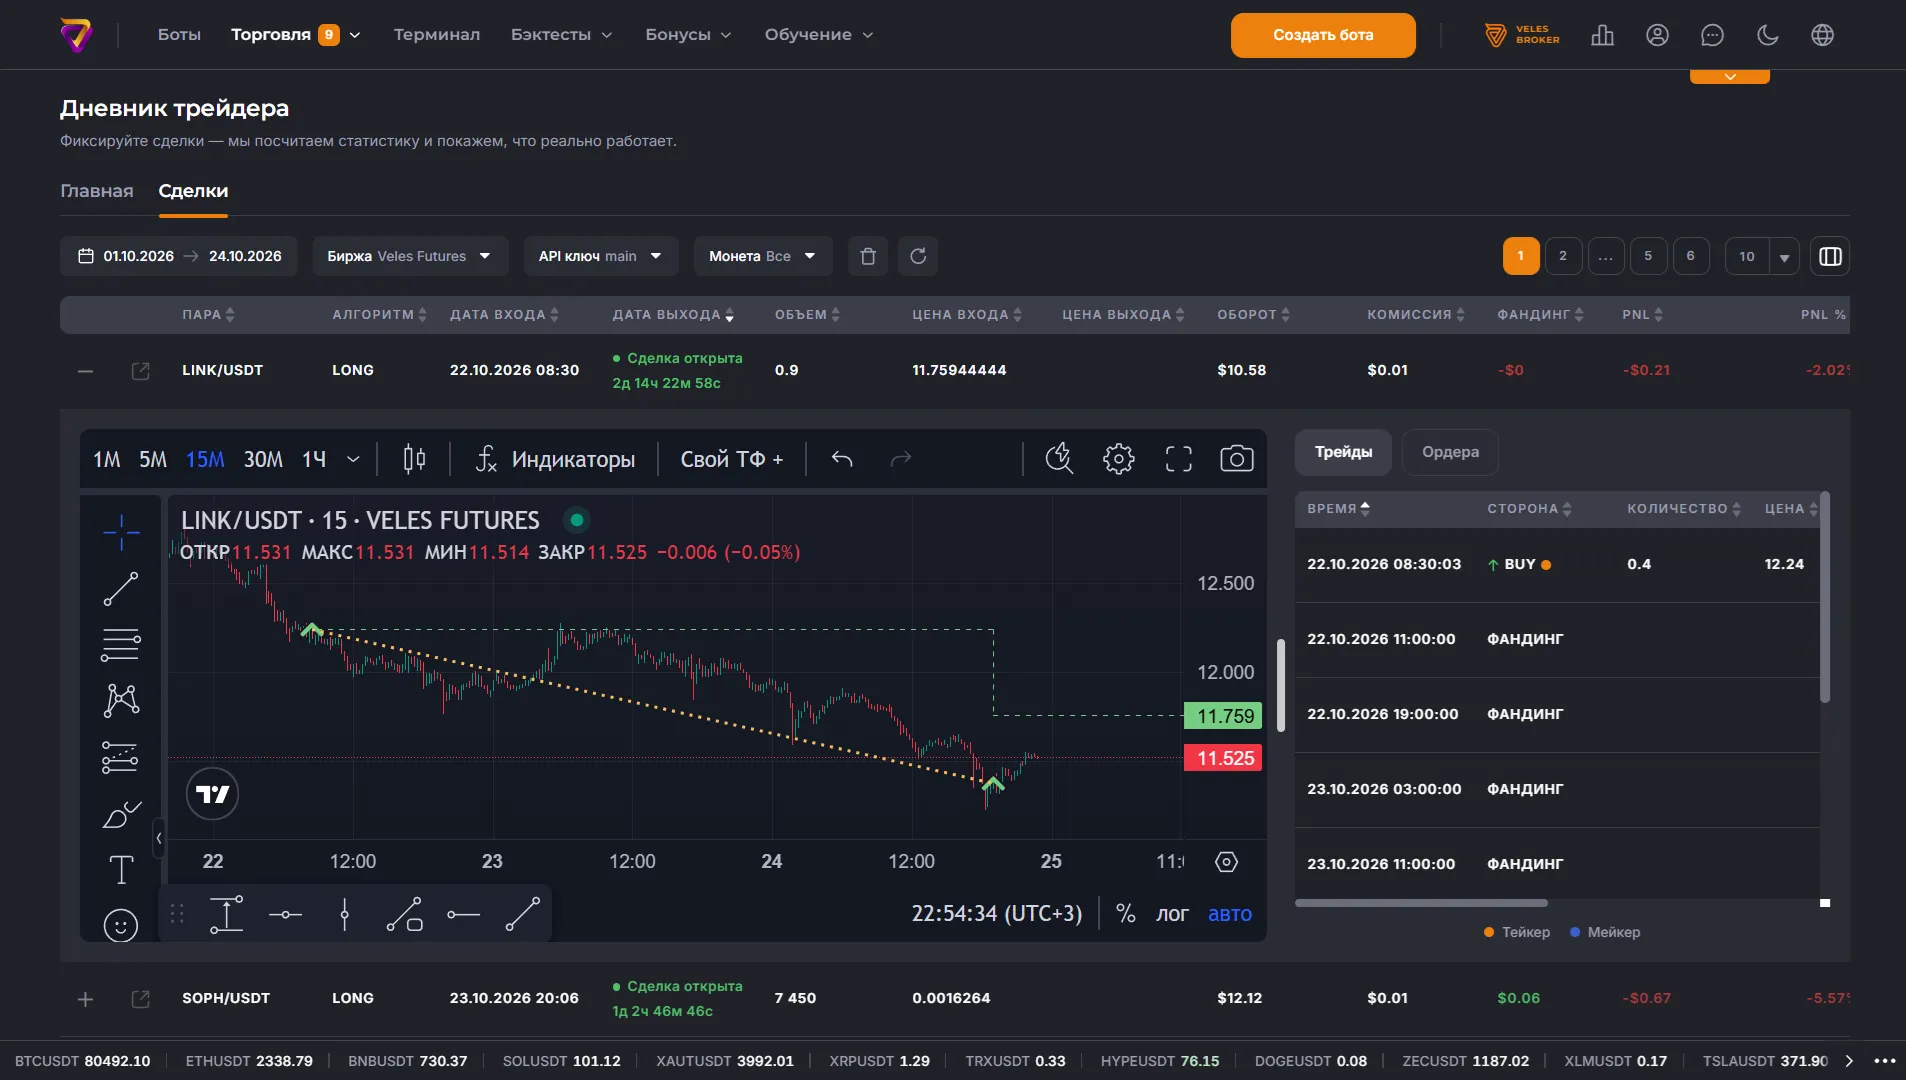Image resolution: width=1906 pixels, height=1080 pixels.
Task: Configure table columns icon
Action: pos(1830,256)
